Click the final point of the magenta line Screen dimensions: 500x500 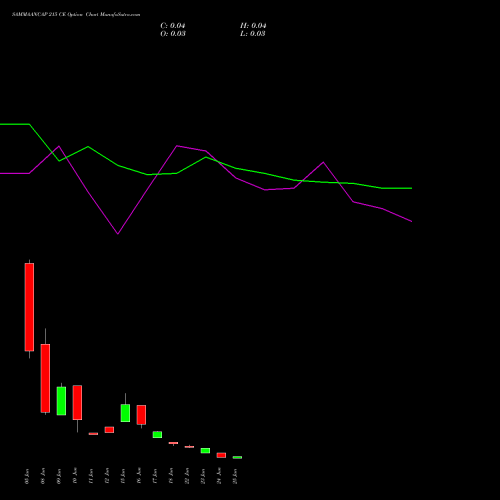pyautogui.click(x=412, y=221)
